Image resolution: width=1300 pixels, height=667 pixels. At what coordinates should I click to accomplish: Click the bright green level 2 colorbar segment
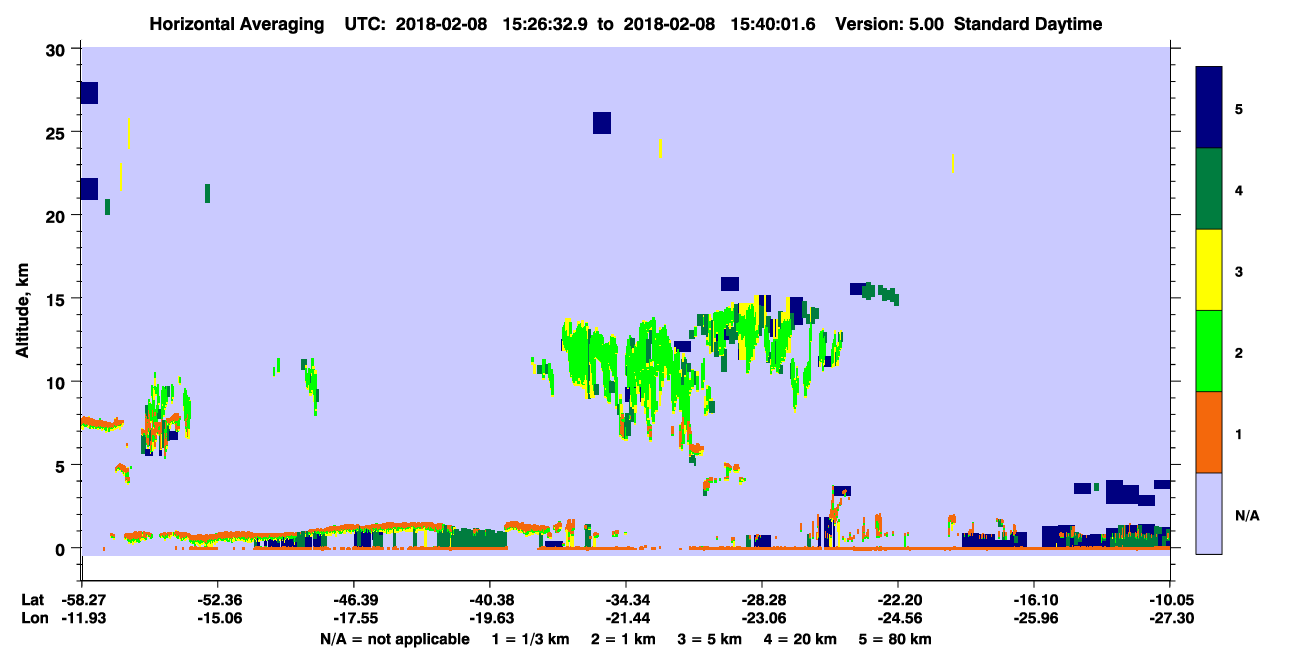click(x=1209, y=351)
